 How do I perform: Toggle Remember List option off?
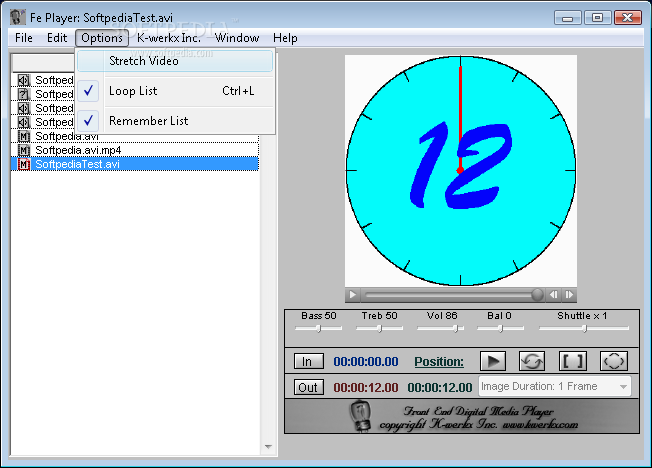point(175,121)
